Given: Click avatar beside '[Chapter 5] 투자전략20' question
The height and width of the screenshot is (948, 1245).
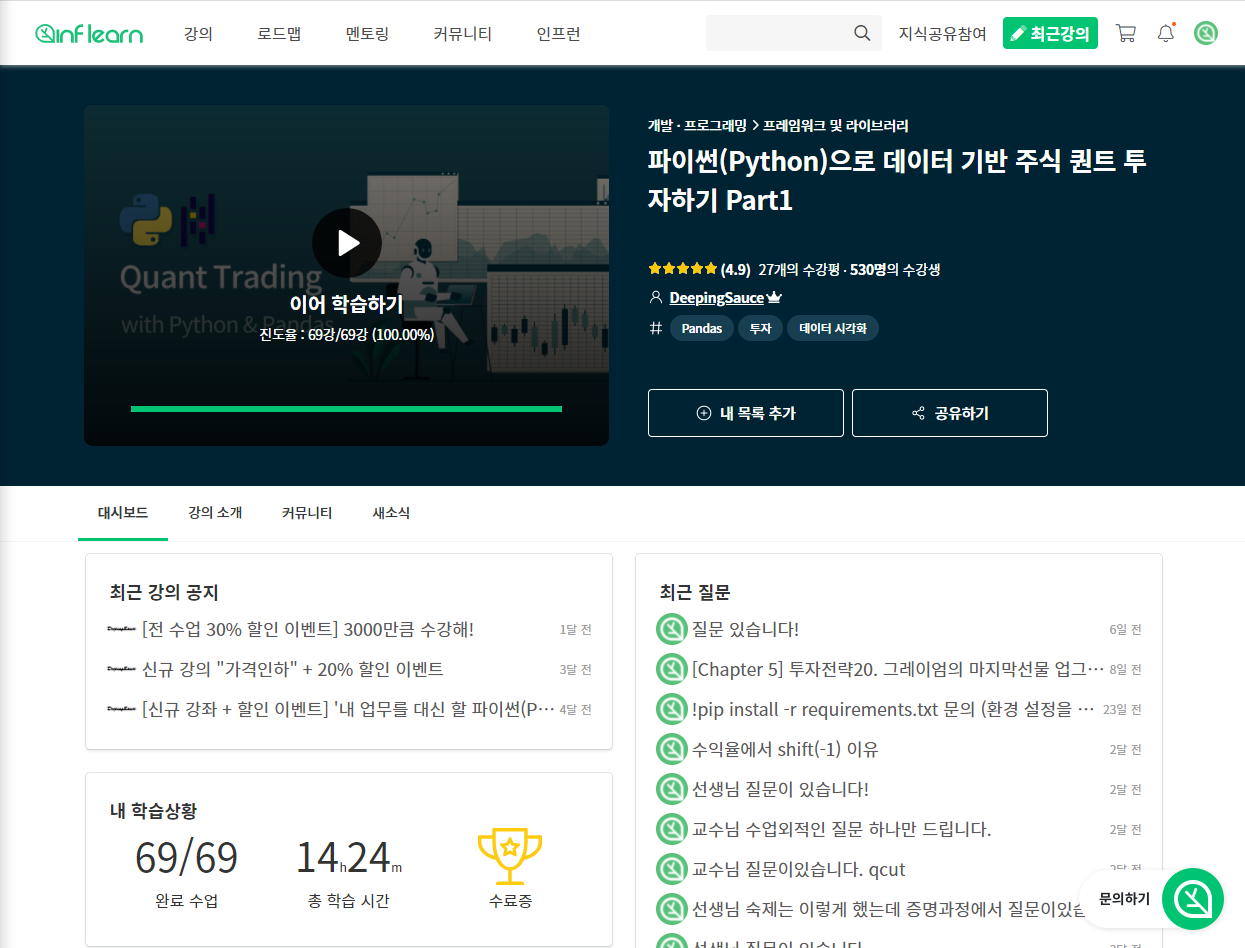Looking at the screenshot, I should pyautogui.click(x=671, y=669).
